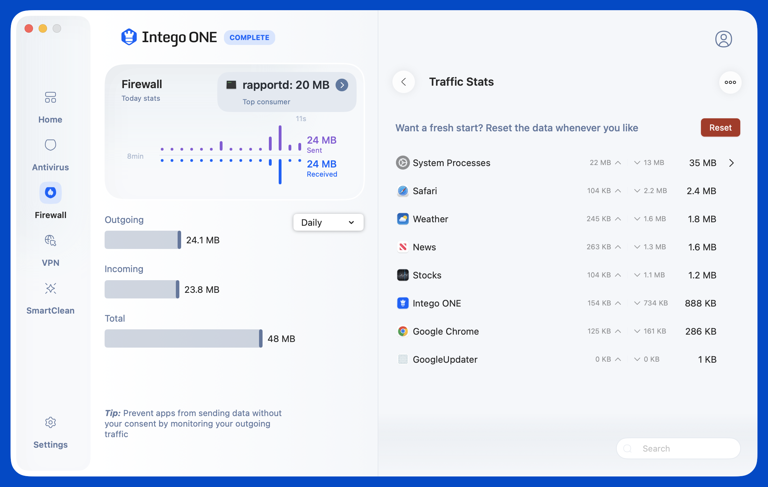The image size is (768, 487).
Task: Select the Firewall sidebar icon
Action: (50, 193)
